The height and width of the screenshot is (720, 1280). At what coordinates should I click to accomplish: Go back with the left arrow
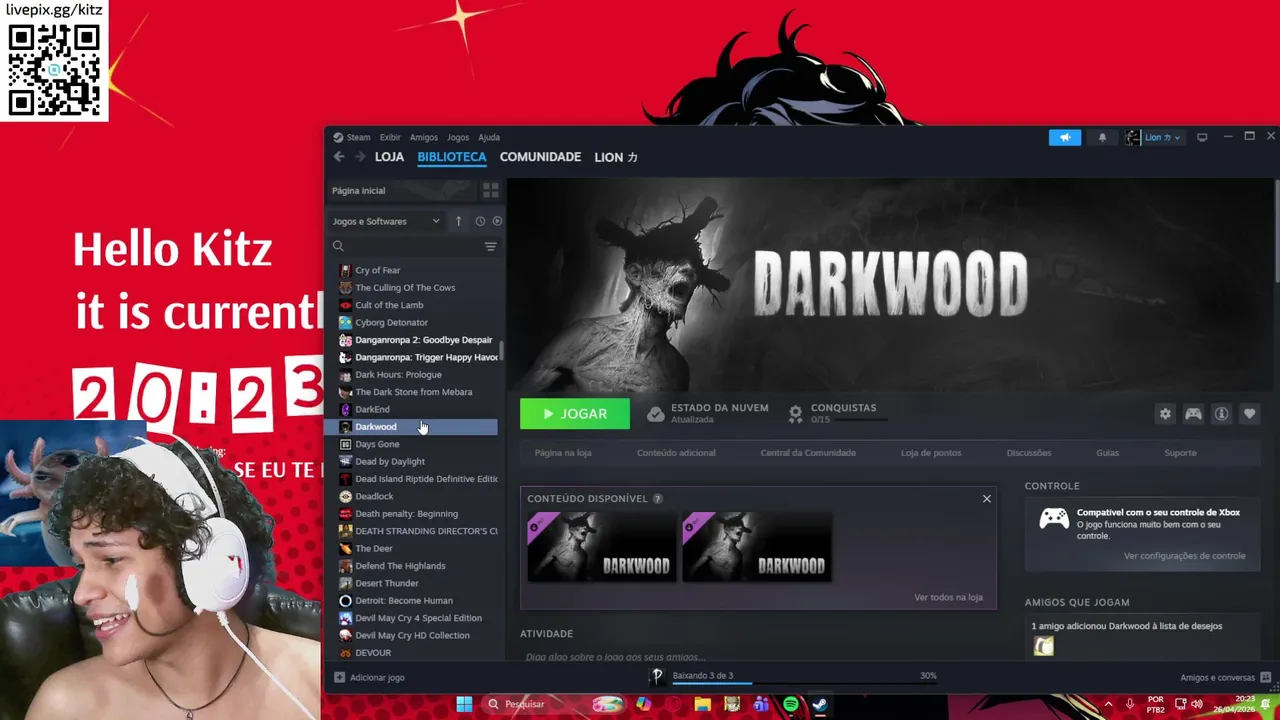tap(339, 157)
